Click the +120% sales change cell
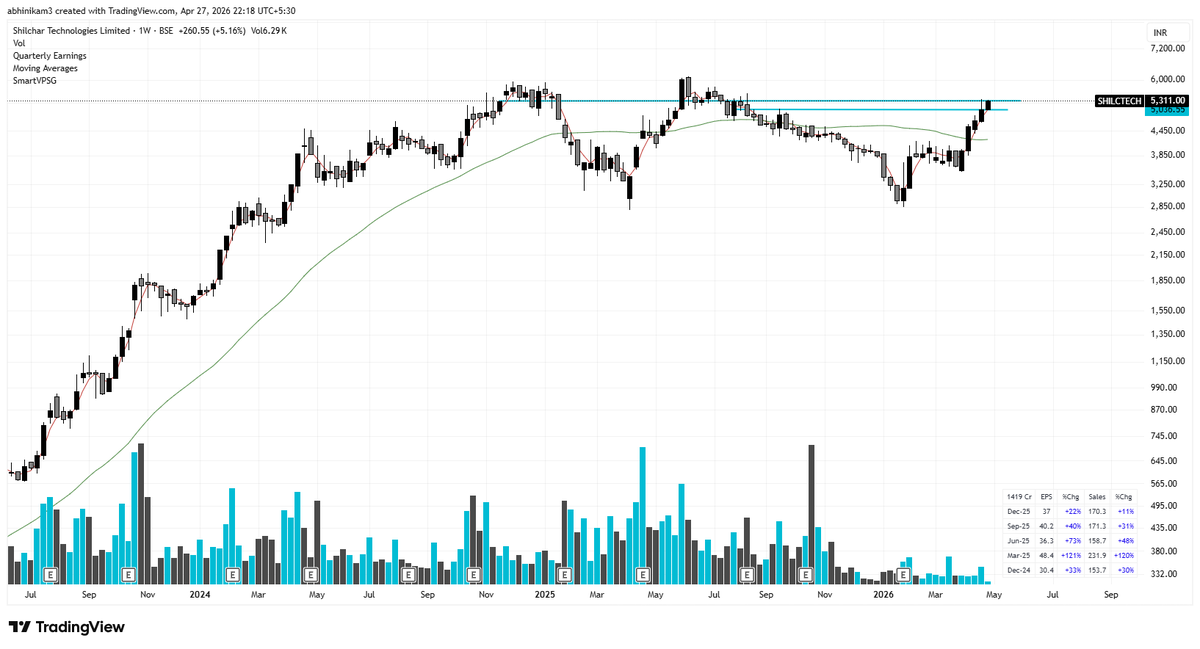This screenshot has height=649, width=1200. coord(1123,554)
